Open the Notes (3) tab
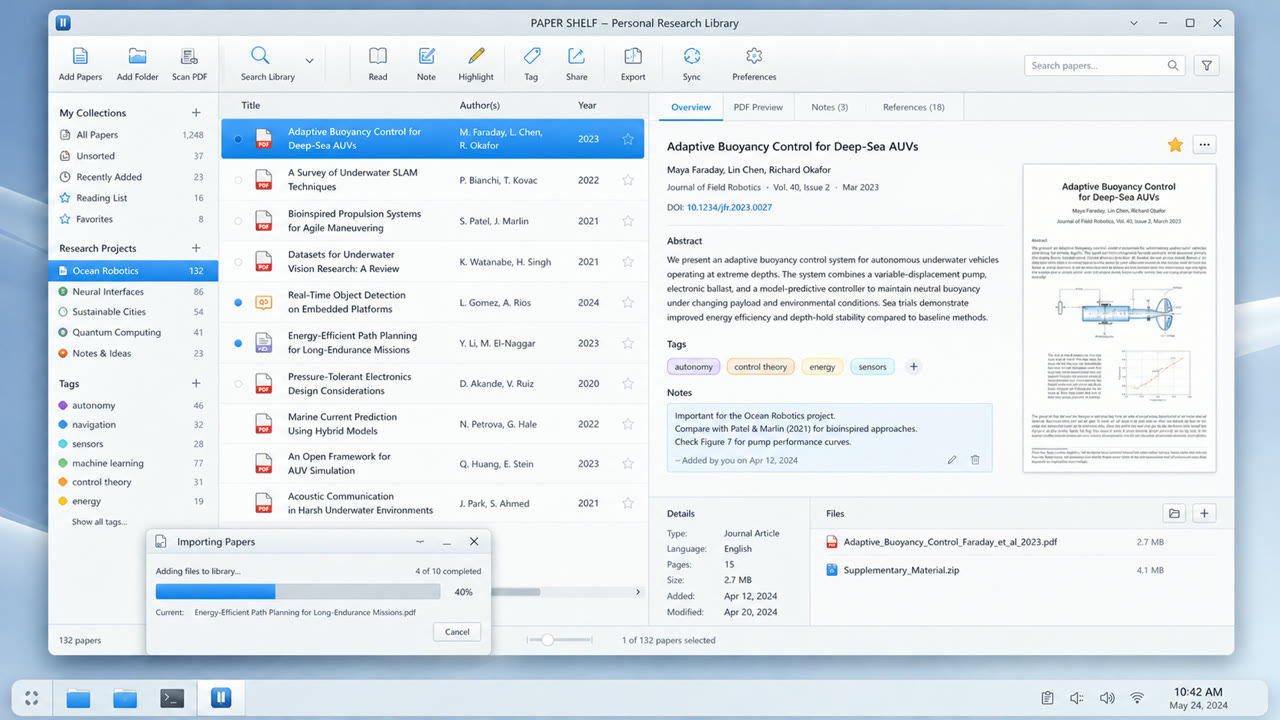This screenshot has height=720, width=1280. [830, 107]
